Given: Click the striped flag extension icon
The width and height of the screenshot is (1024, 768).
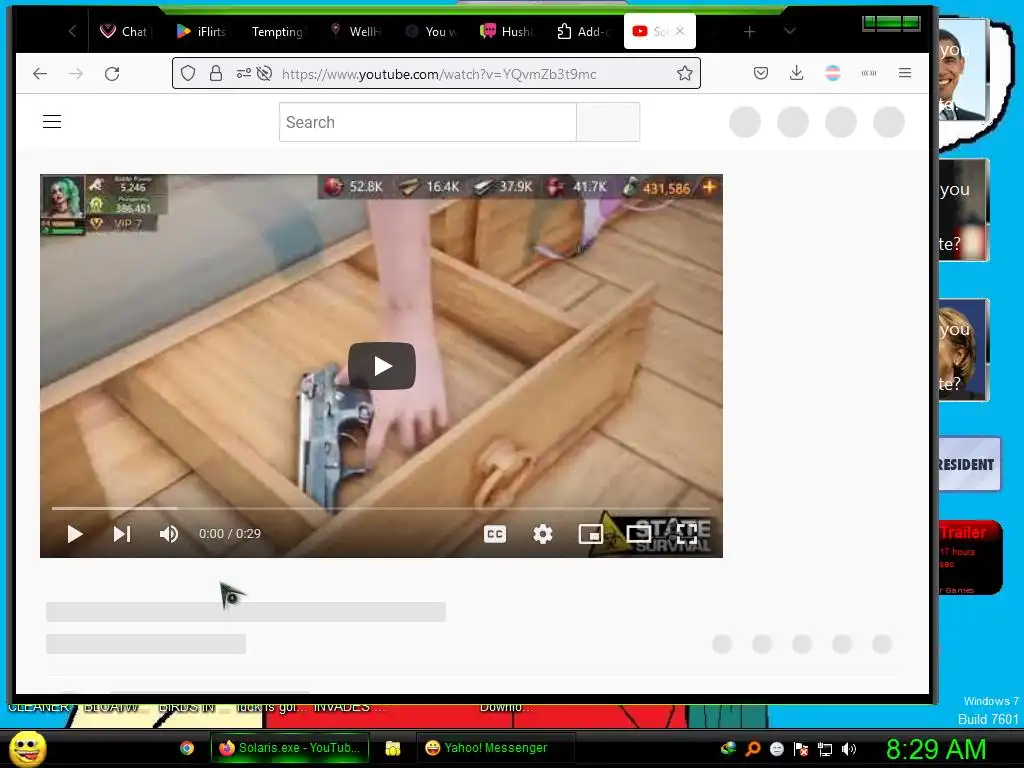Looking at the screenshot, I should [833, 73].
